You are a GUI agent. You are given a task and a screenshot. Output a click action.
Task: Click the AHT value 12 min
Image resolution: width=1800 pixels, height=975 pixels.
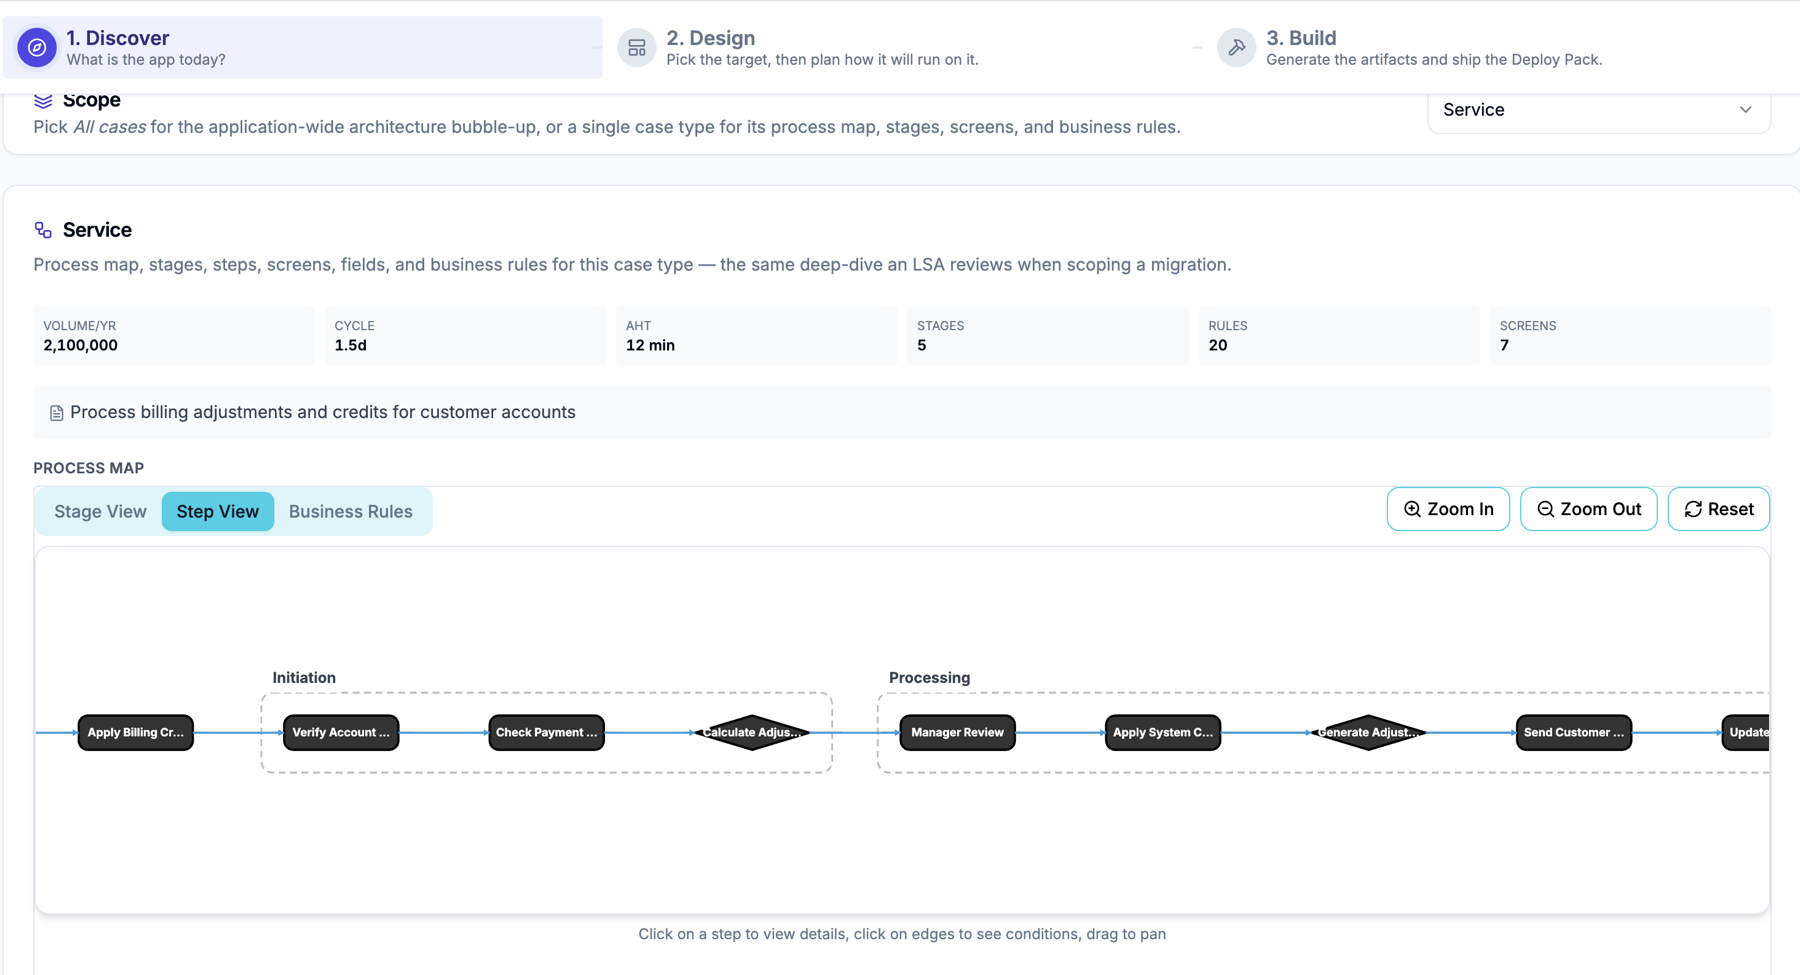[650, 345]
